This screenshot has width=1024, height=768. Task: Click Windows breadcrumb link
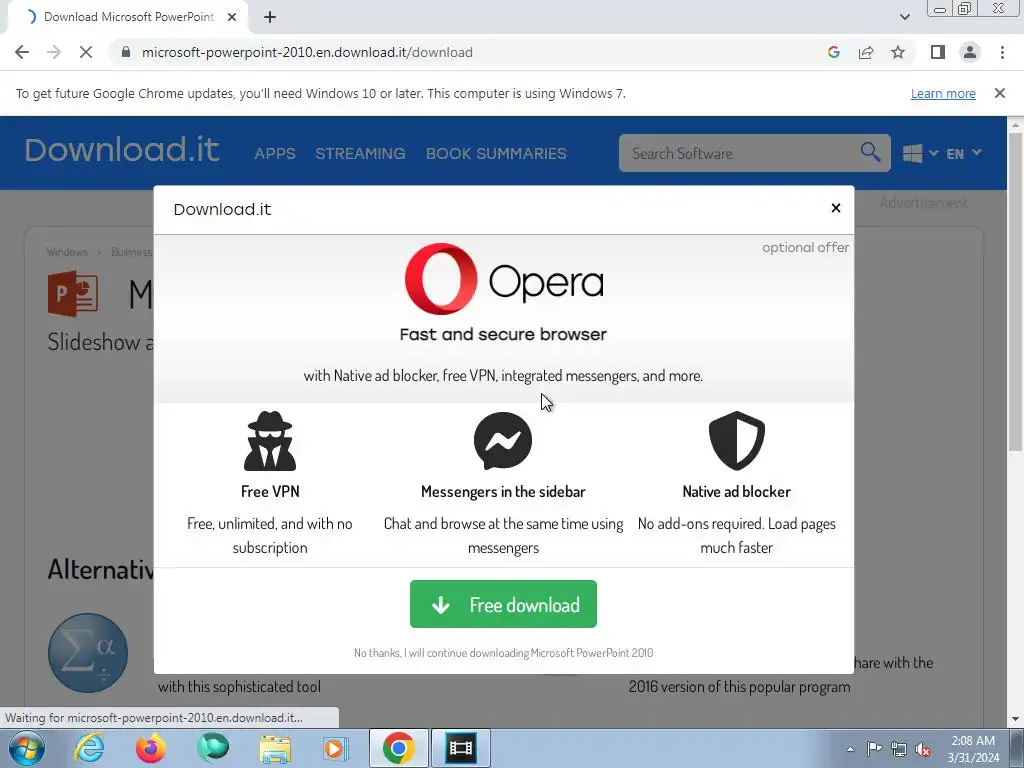(x=67, y=252)
